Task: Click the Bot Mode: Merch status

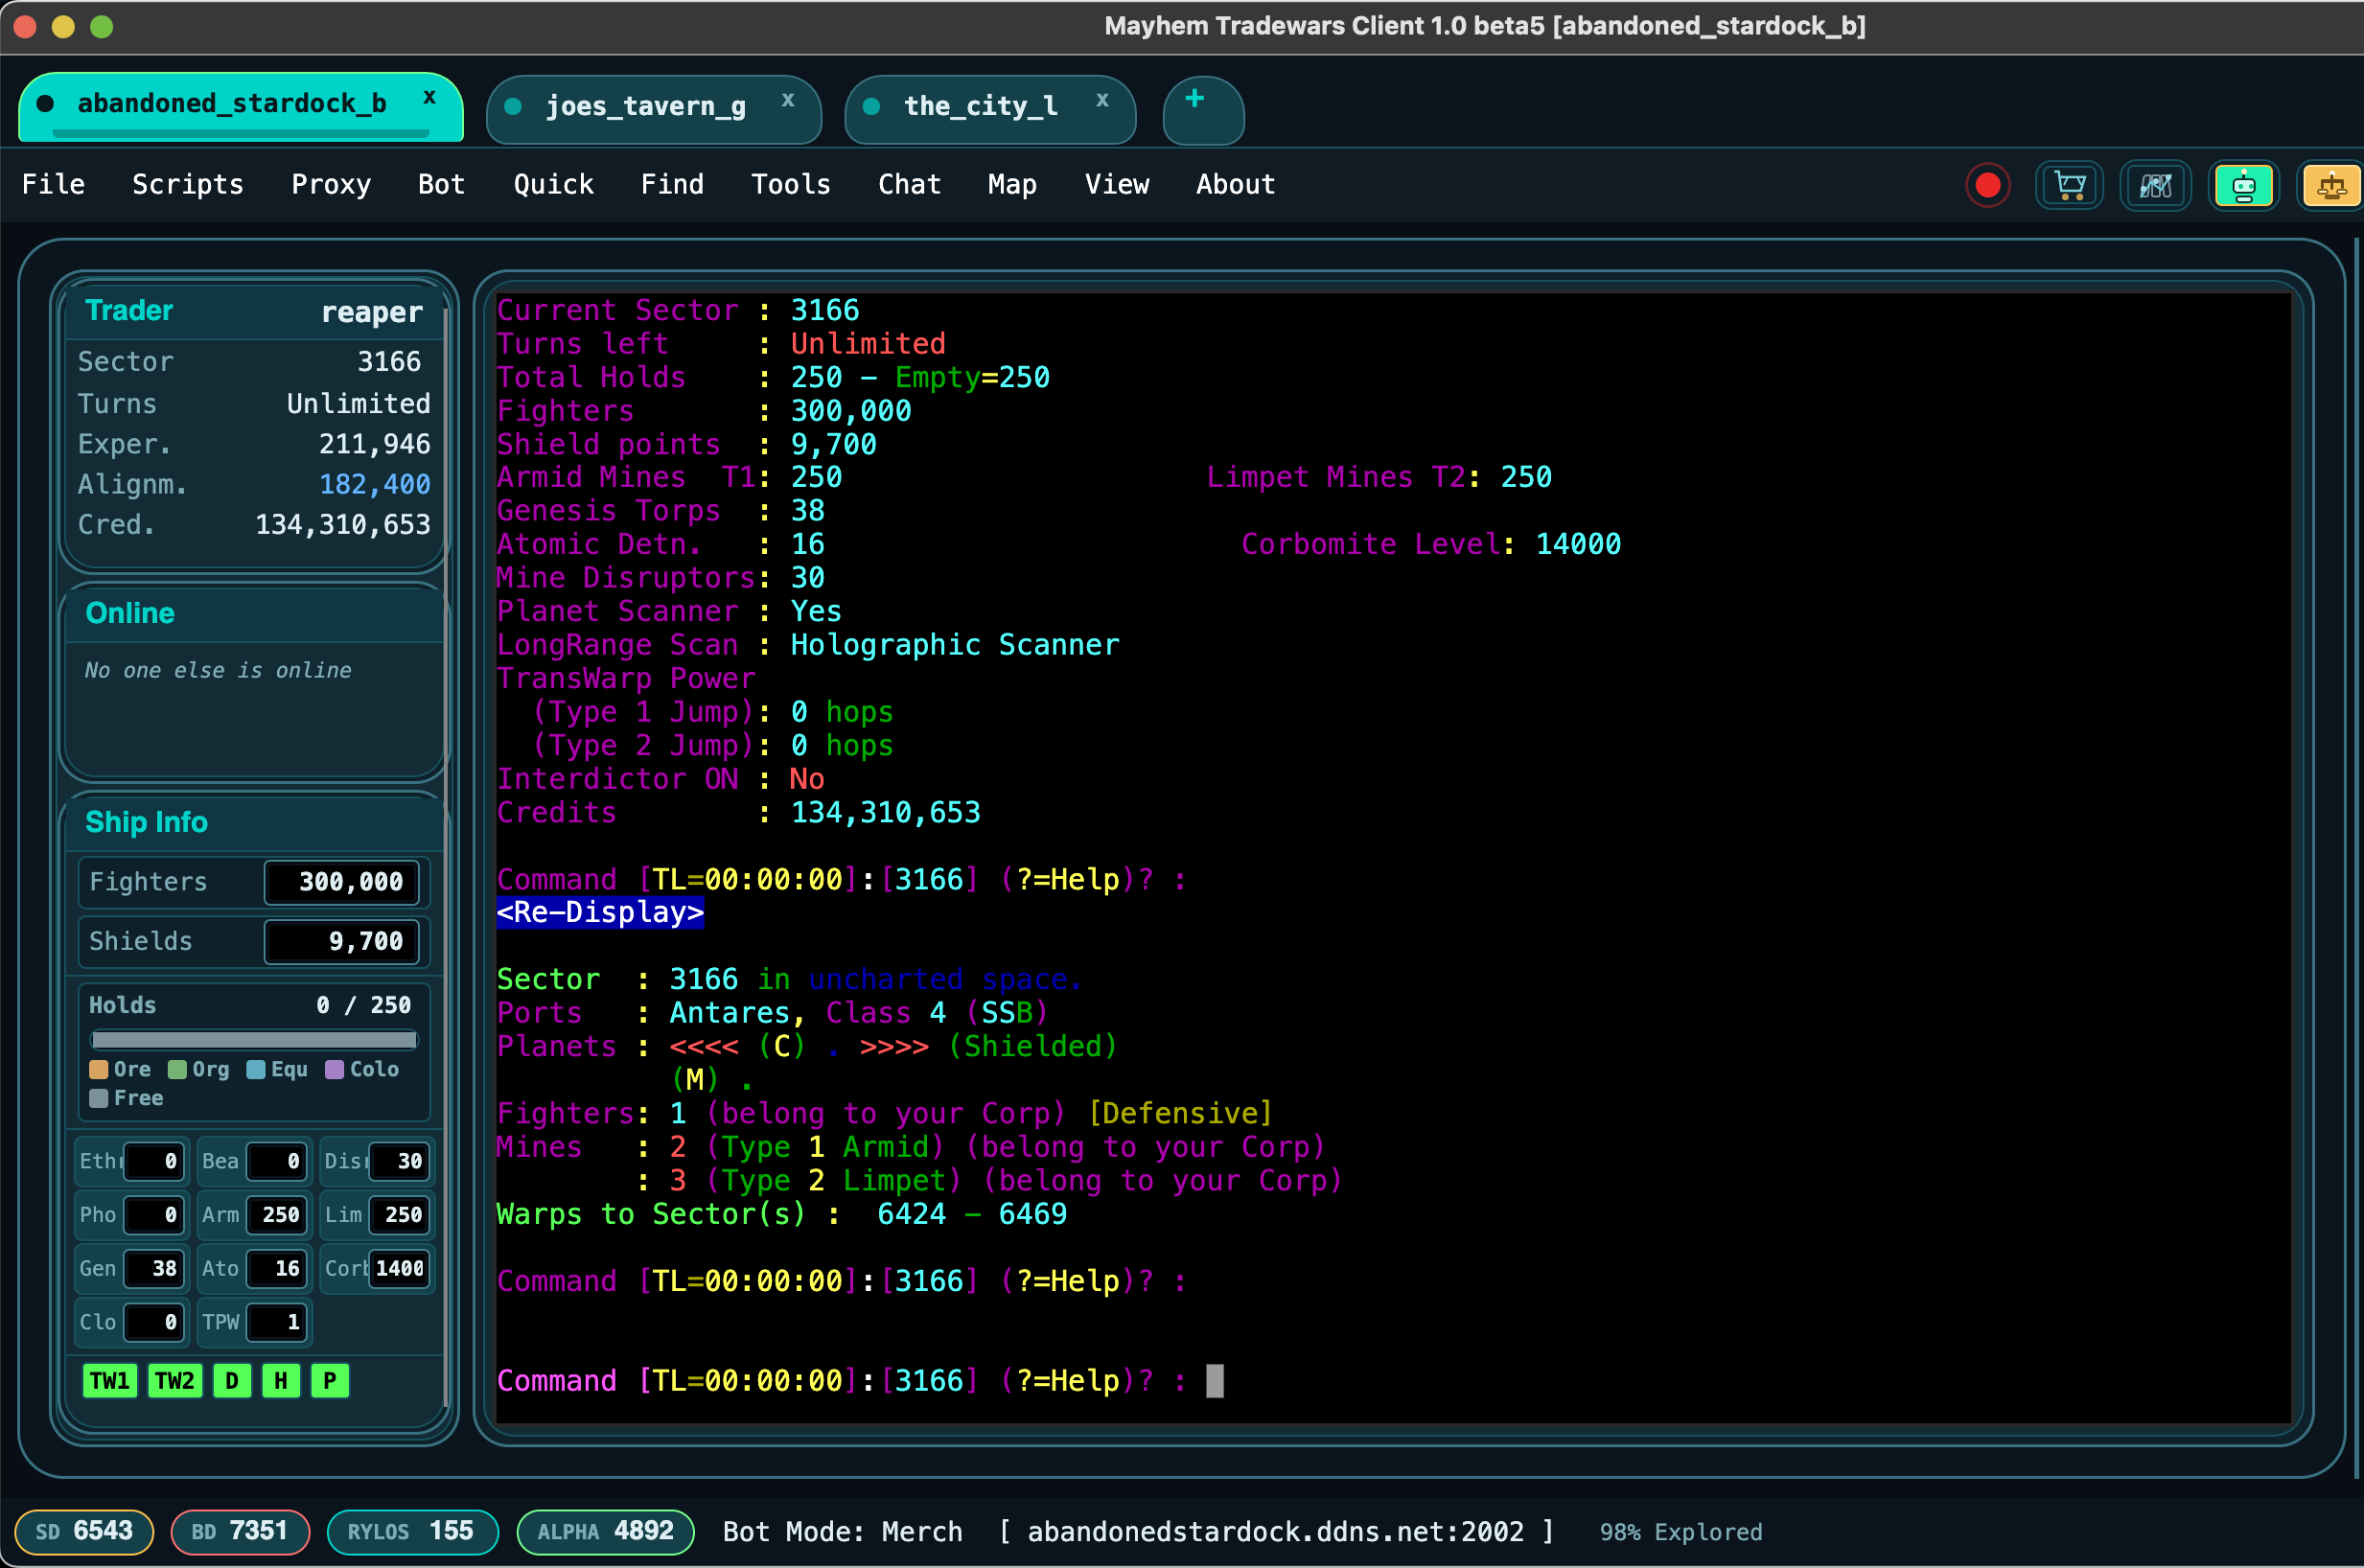Action: click(842, 1531)
